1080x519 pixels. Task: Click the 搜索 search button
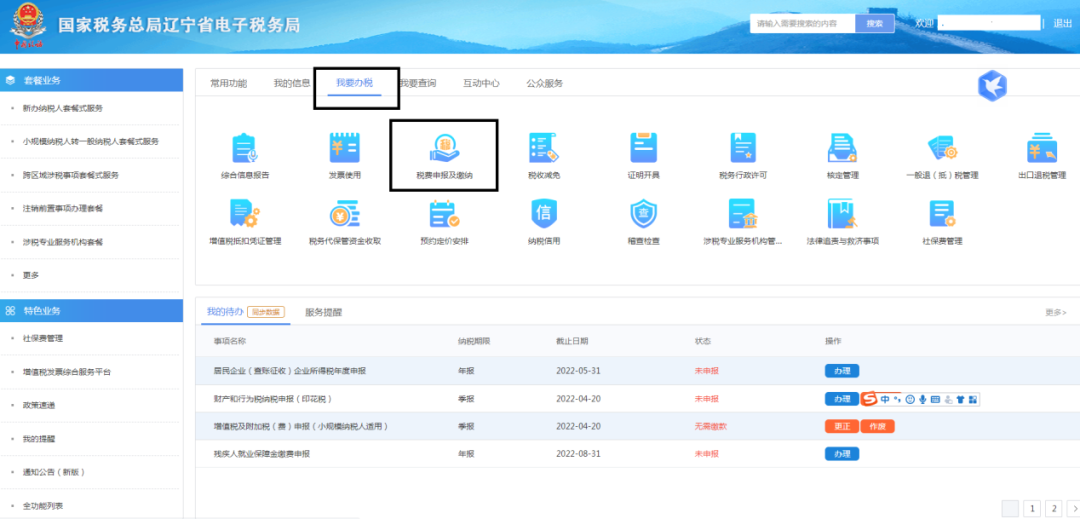coord(875,23)
